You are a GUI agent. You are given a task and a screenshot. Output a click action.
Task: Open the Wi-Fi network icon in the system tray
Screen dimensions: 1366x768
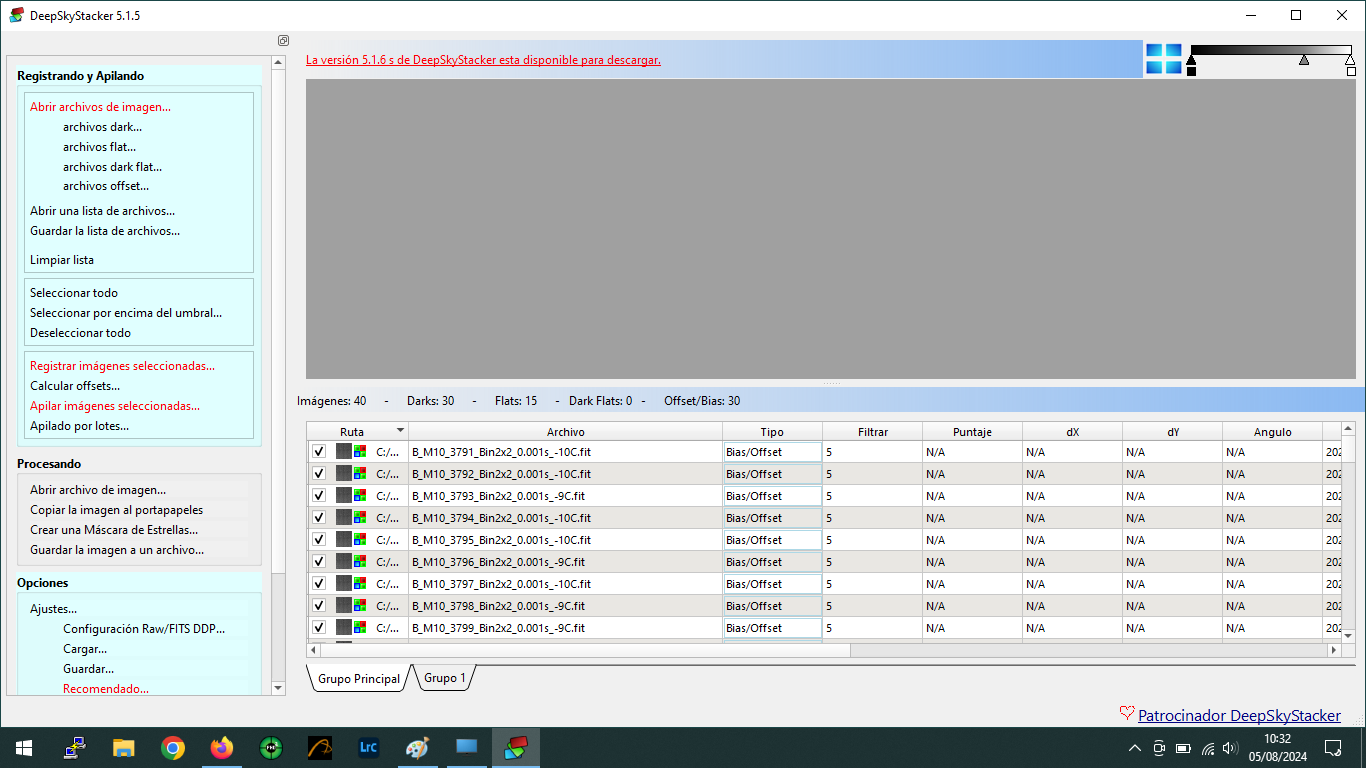pyautogui.click(x=1208, y=748)
